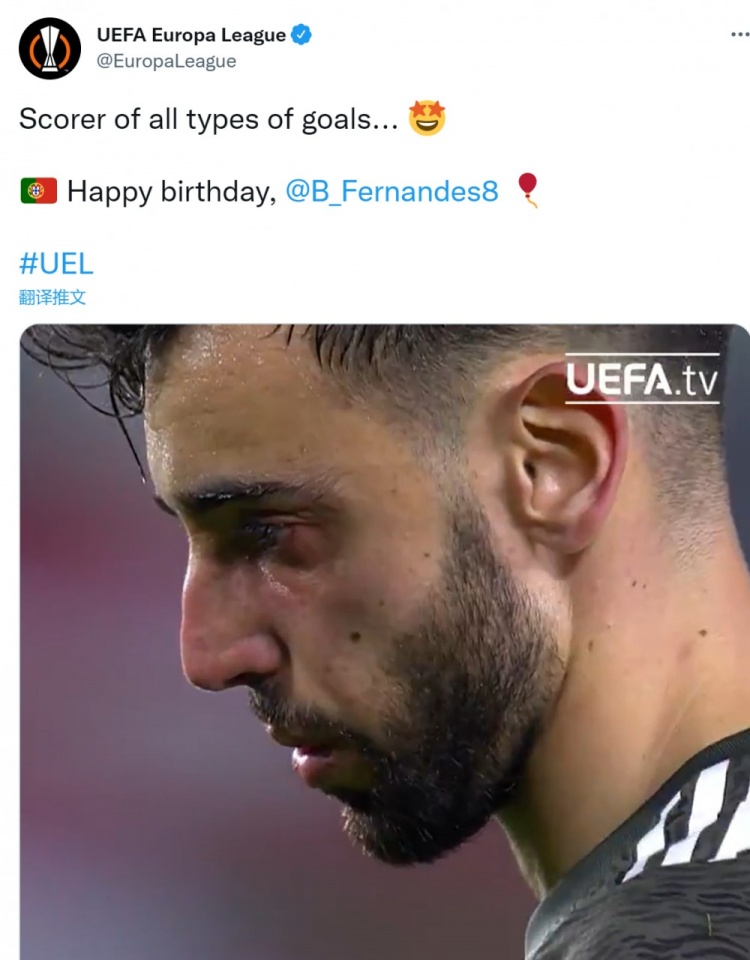This screenshot has width=750, height=960.
Task: Click the blue verified badge
Action: pyautogui.click(x=301, y=34)
